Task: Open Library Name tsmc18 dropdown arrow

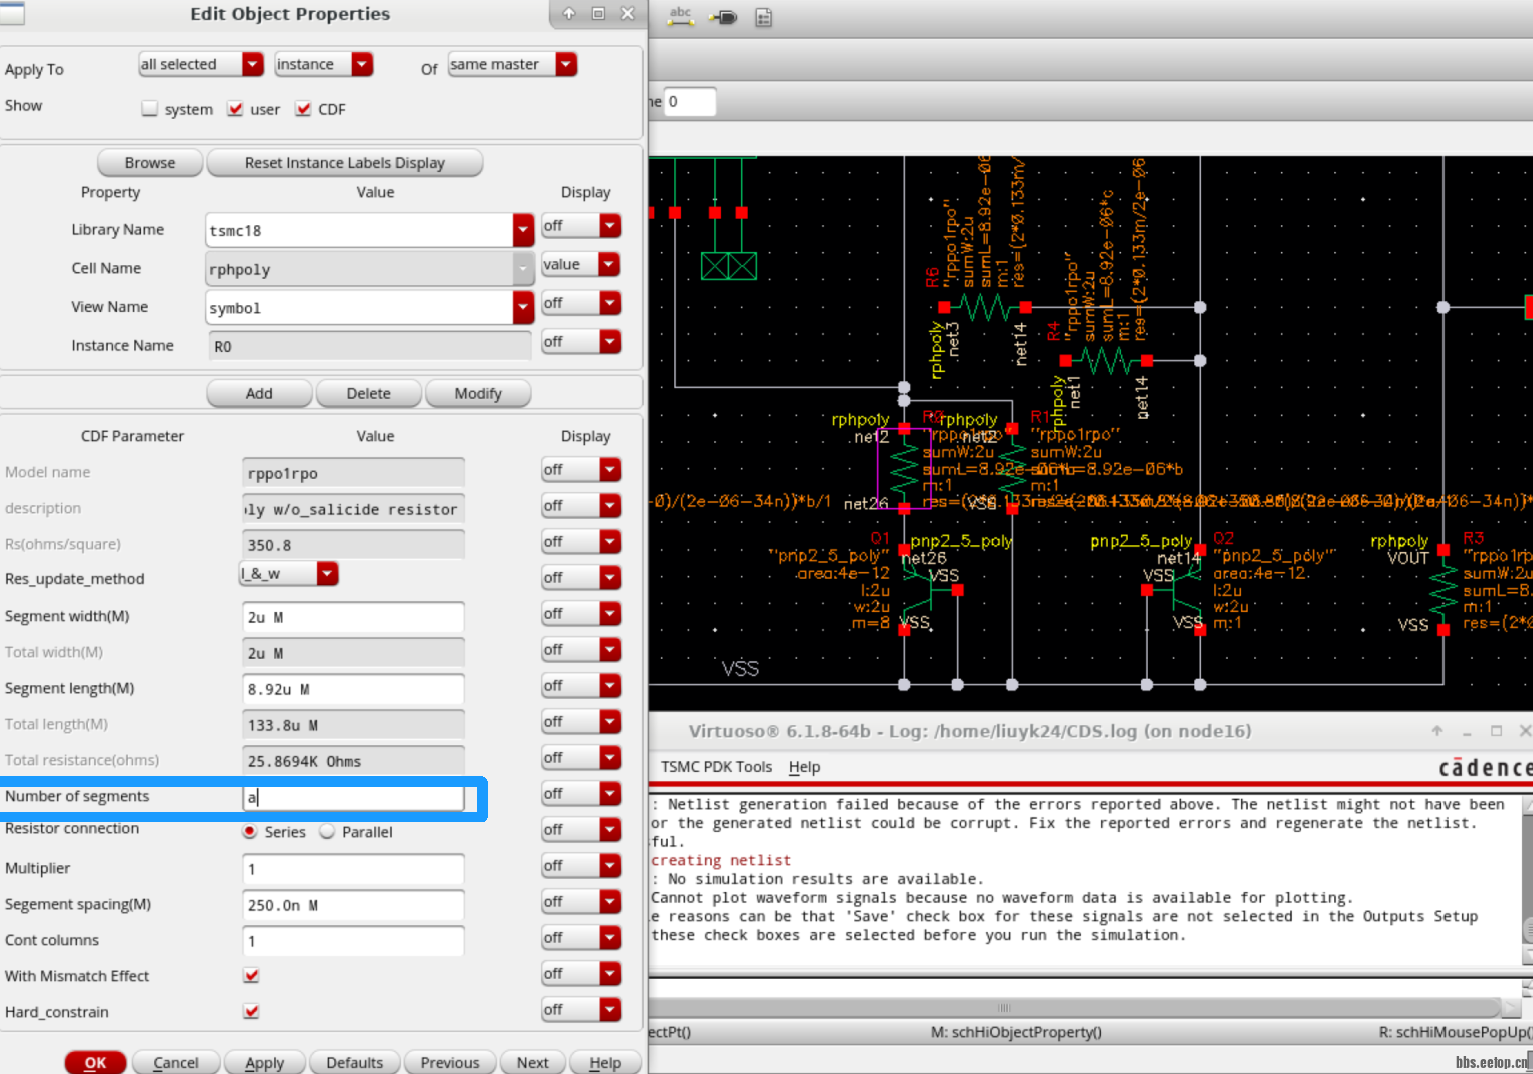Action: coord(523,230)
